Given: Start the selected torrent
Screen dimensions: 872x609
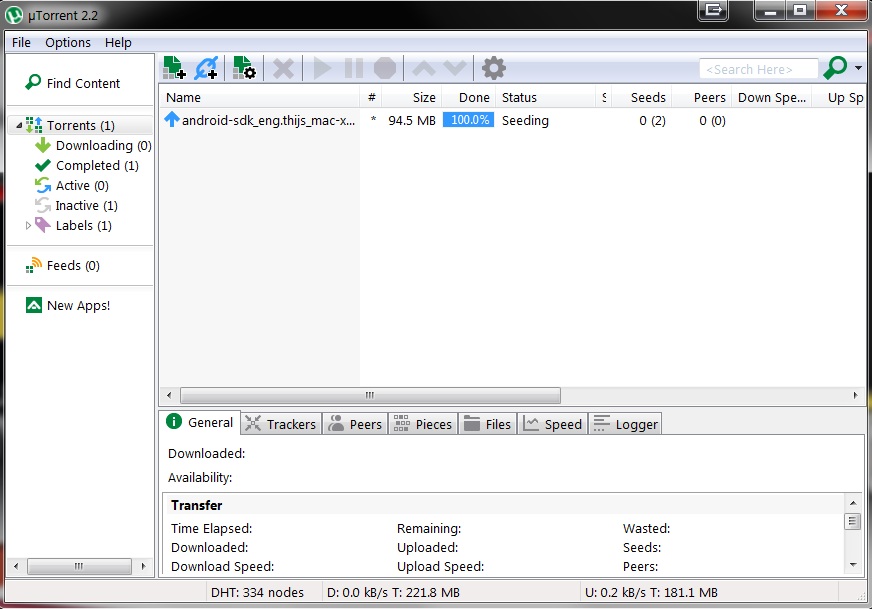Looking at the screenshot, I should (x=322, y=68).
